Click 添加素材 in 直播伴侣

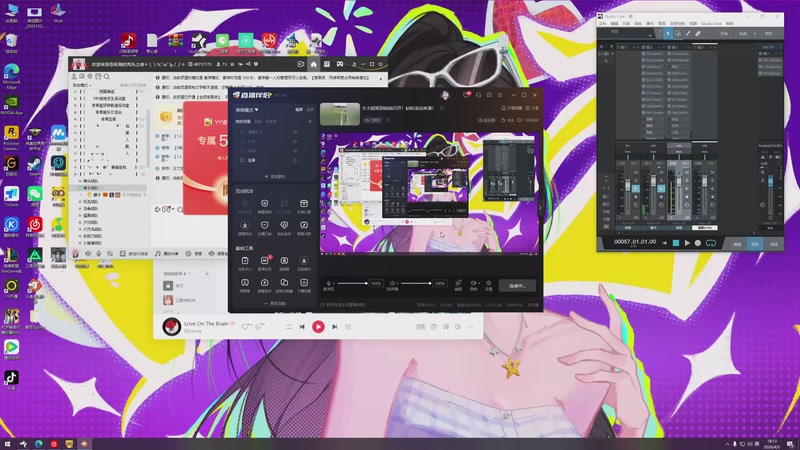274,177
